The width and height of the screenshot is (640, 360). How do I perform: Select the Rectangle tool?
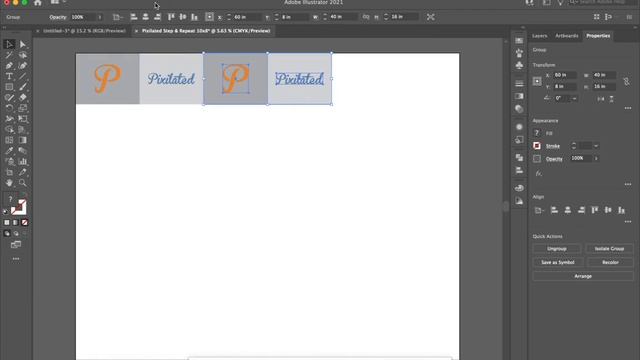coord(9,87)
